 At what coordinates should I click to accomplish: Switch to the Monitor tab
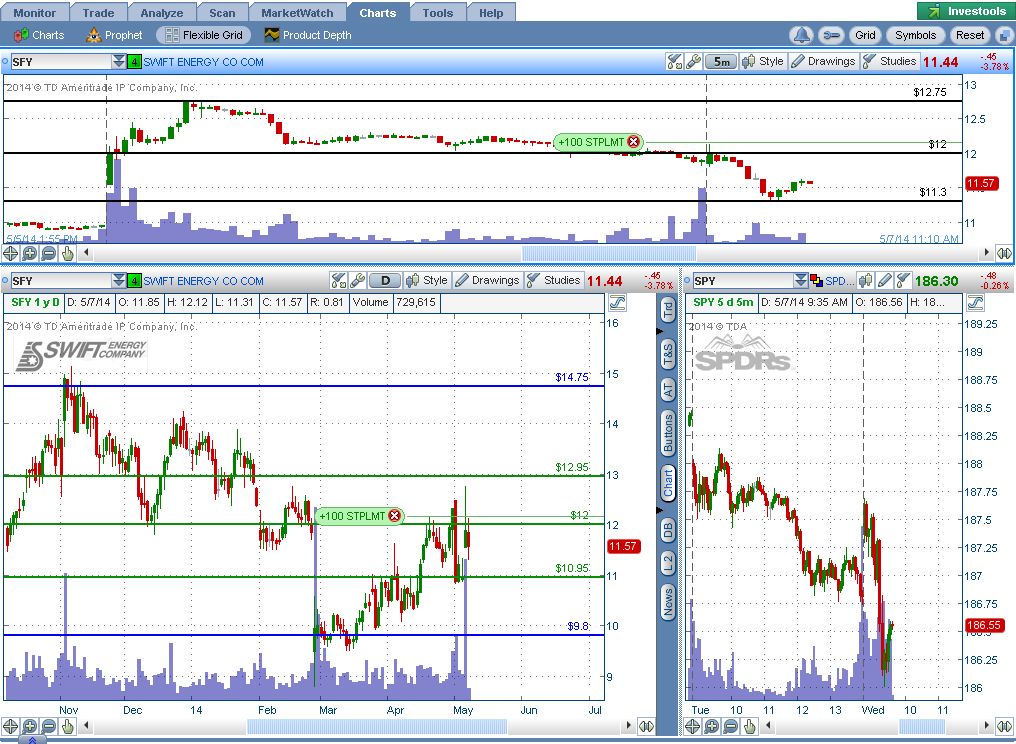34,13
